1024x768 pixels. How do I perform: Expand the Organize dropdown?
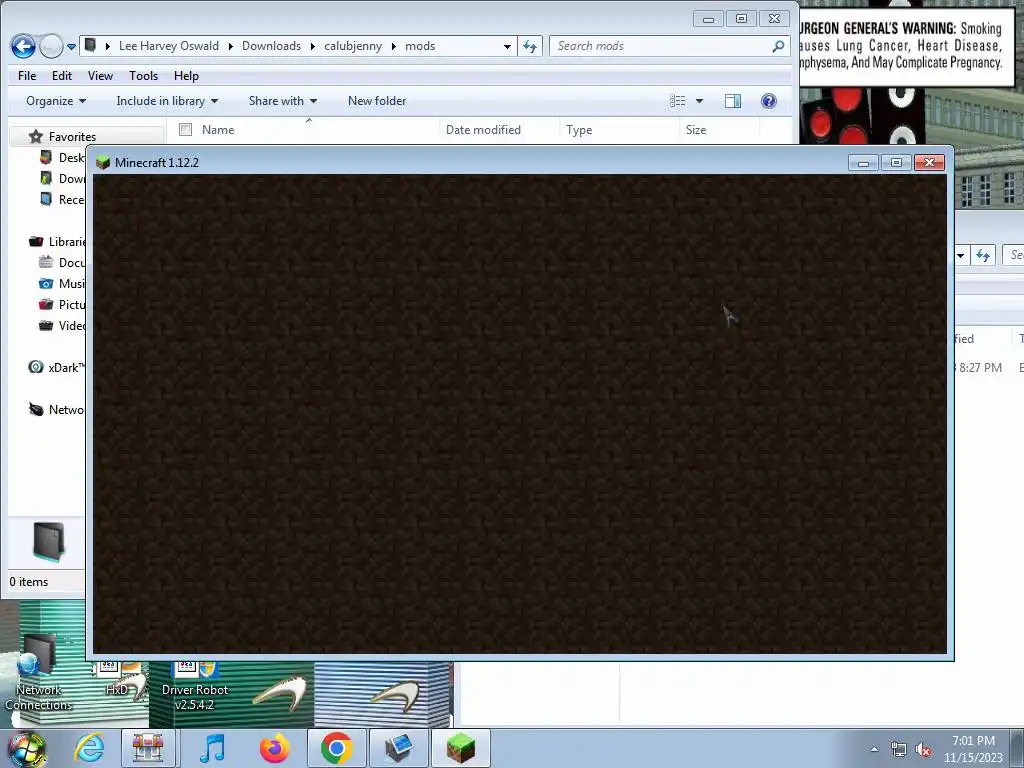[x=56, y=101]
